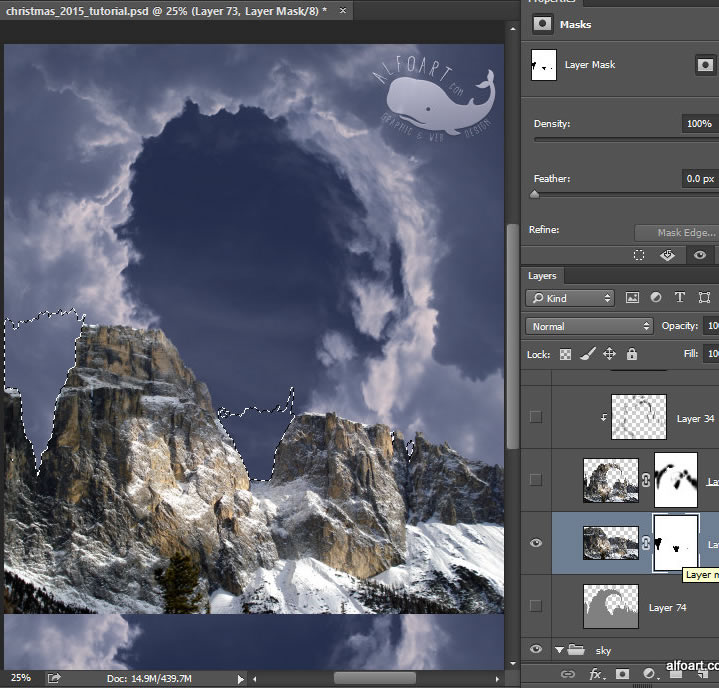Show the hidden Layer 34
This screenshot has height=688, width=719.
[x=536, y=417]
